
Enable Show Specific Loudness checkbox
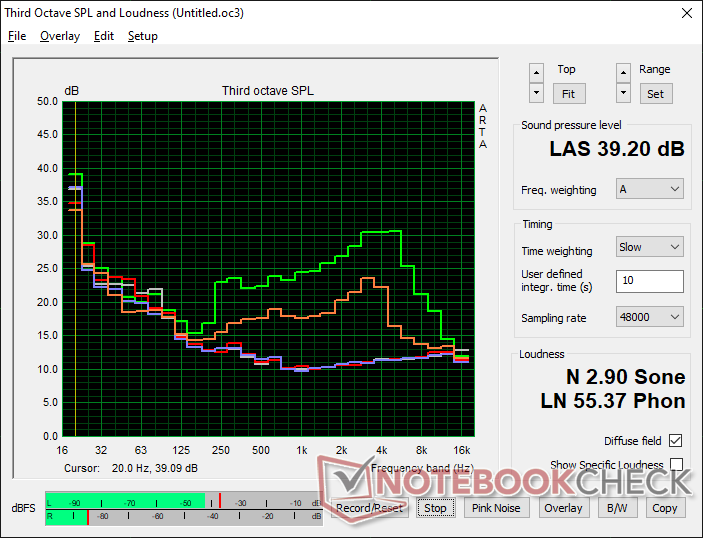[676, 464]
